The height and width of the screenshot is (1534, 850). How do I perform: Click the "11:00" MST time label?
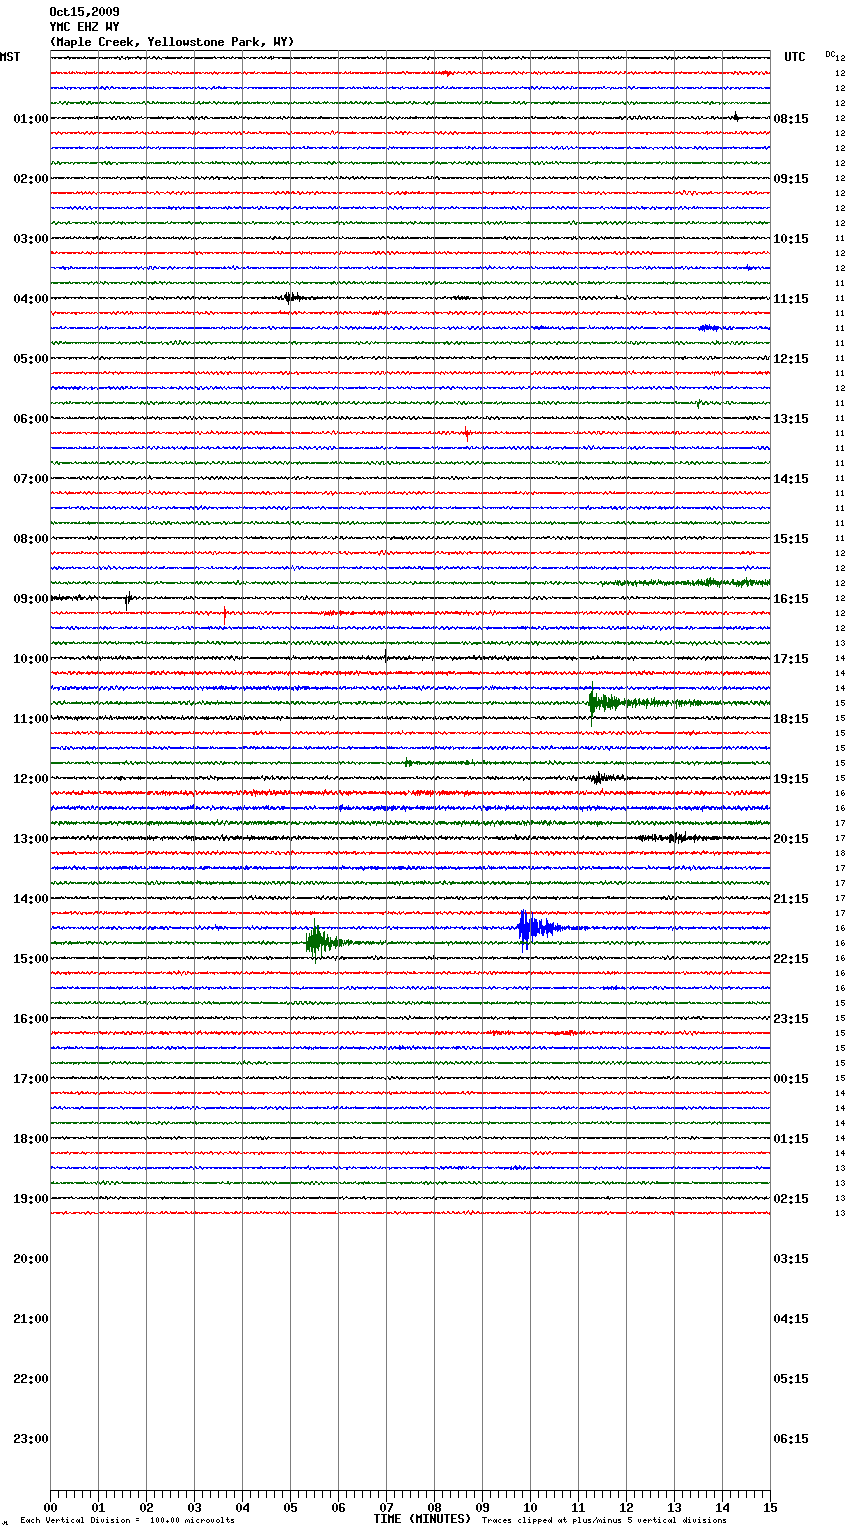point(30,719)
